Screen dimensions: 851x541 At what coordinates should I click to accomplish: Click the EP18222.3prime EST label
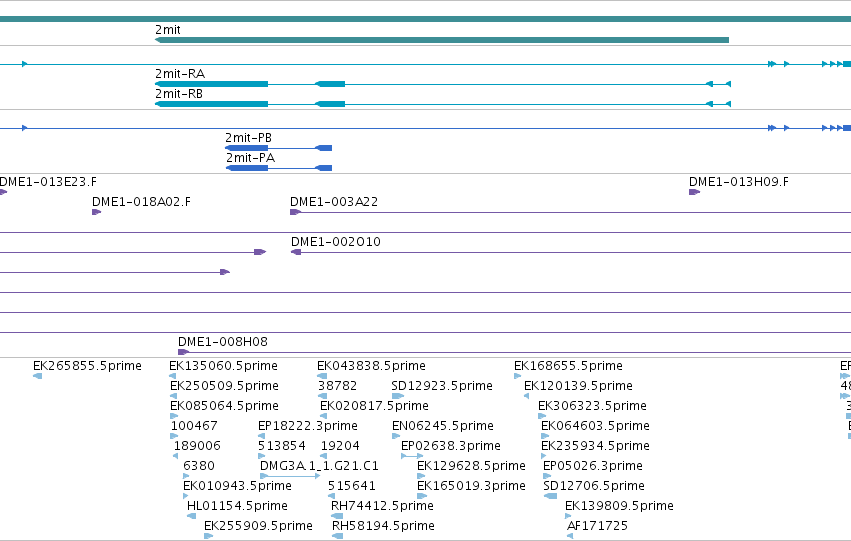click(308, 426)
